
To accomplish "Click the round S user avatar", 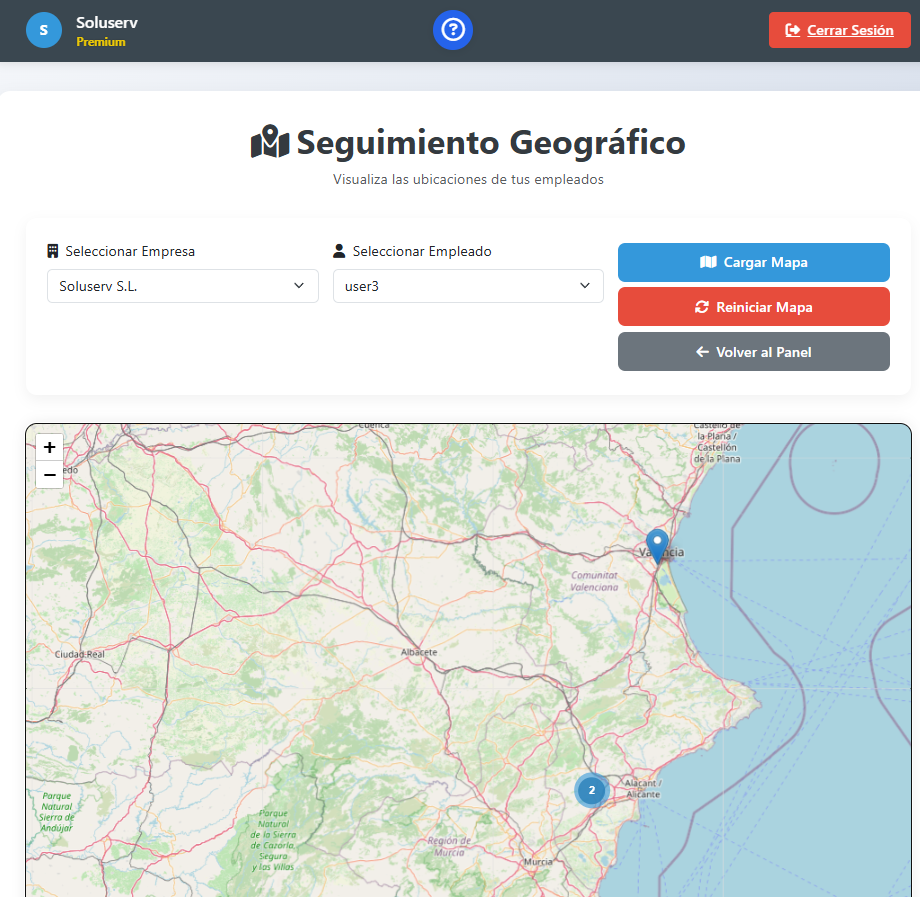I will pos(43,30).
